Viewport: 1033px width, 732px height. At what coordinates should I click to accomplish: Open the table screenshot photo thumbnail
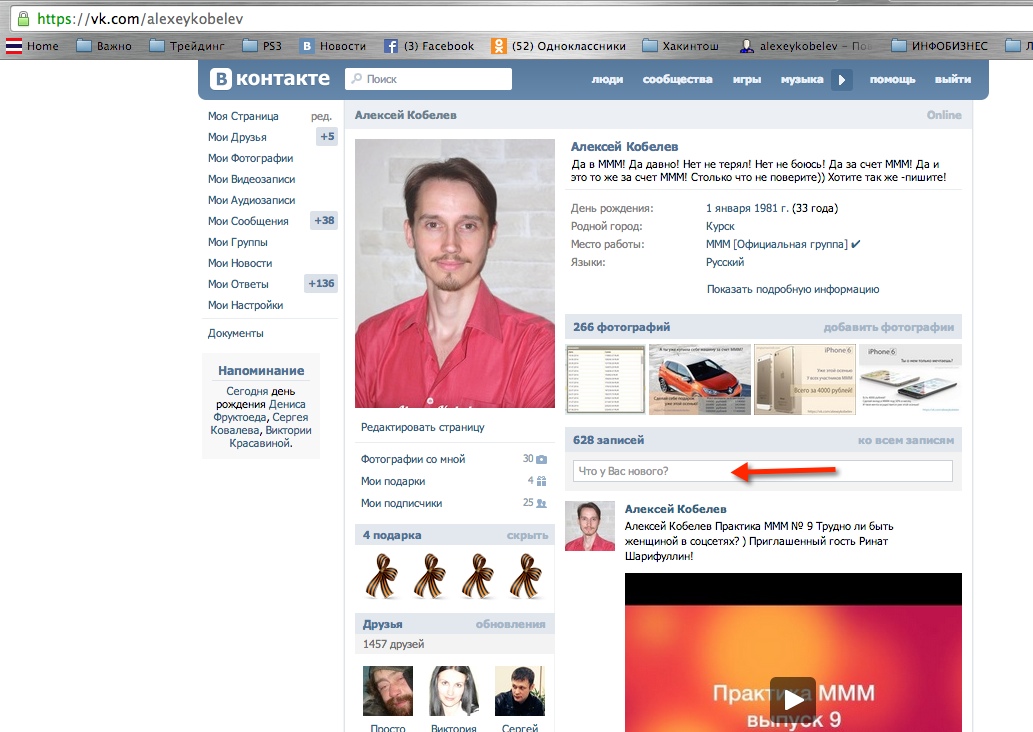pyautogui.click(x=605, y=380)
